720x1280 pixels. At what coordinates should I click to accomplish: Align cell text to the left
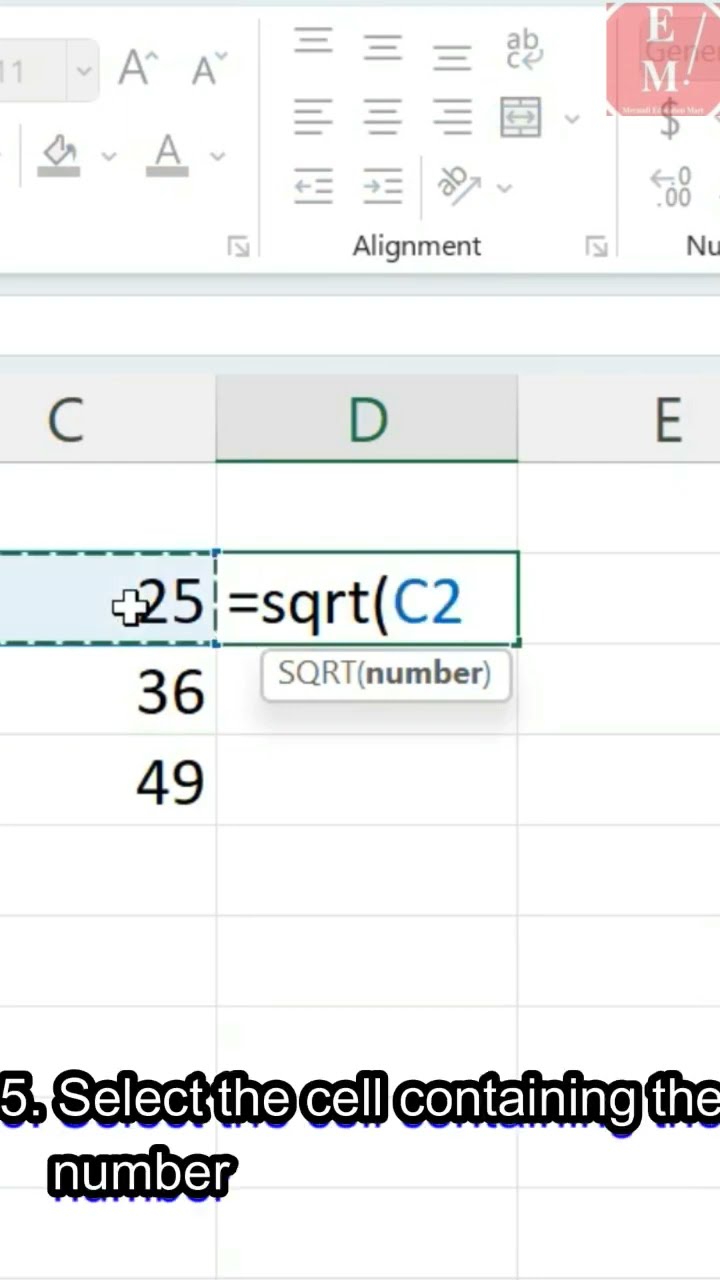313,118
